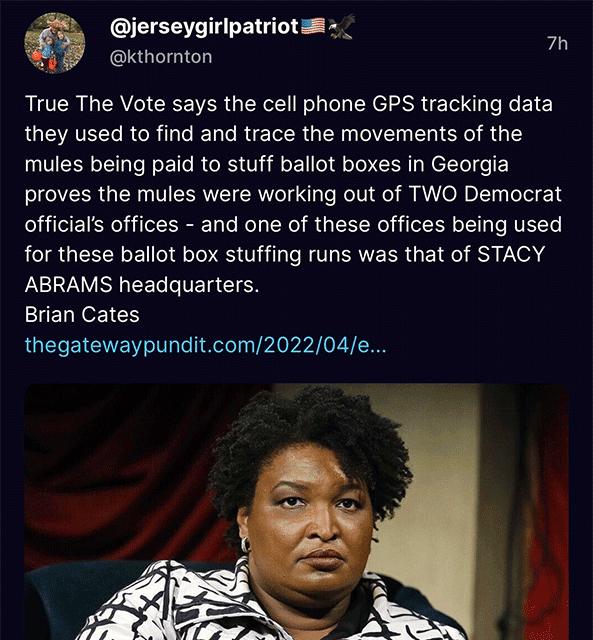This screenshot has height=640, width=593.
Task: Click the "ABRAMS headquarters." line
Action: [142, 284]
